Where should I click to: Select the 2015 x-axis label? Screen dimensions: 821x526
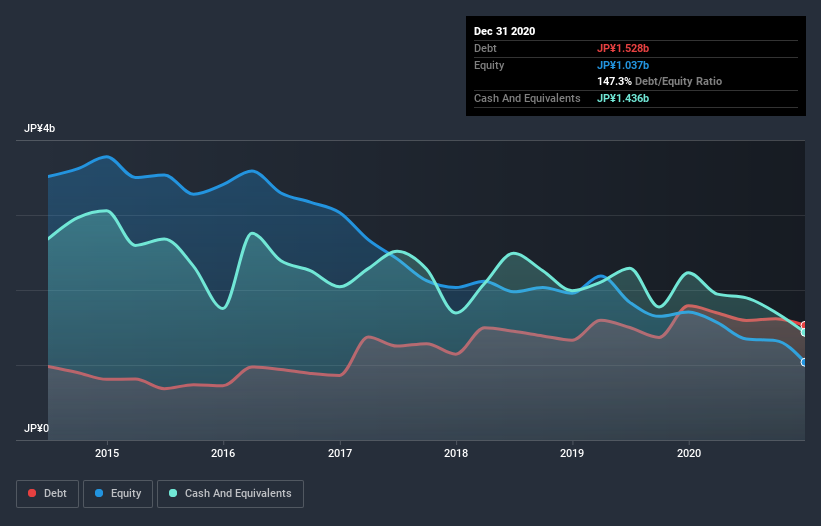pyautogui.click(x=107, y=453)
